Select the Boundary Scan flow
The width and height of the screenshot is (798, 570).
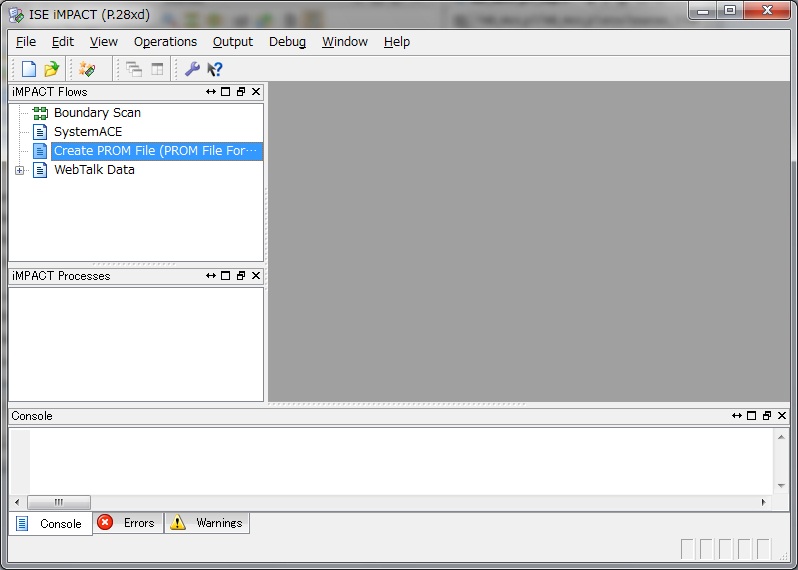pyautogui.click(x=97, y=113)
